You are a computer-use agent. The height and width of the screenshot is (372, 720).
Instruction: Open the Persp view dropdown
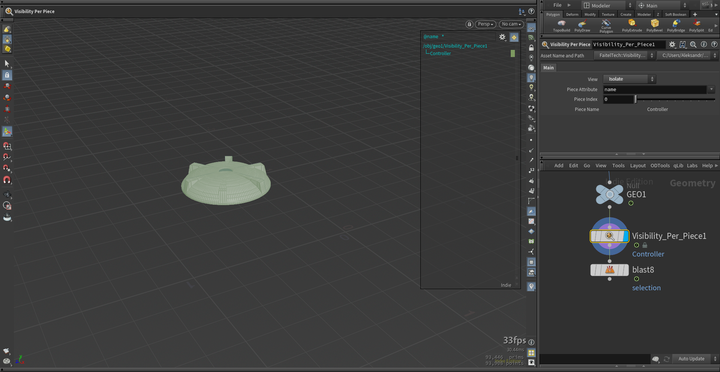tap(485, 24)
